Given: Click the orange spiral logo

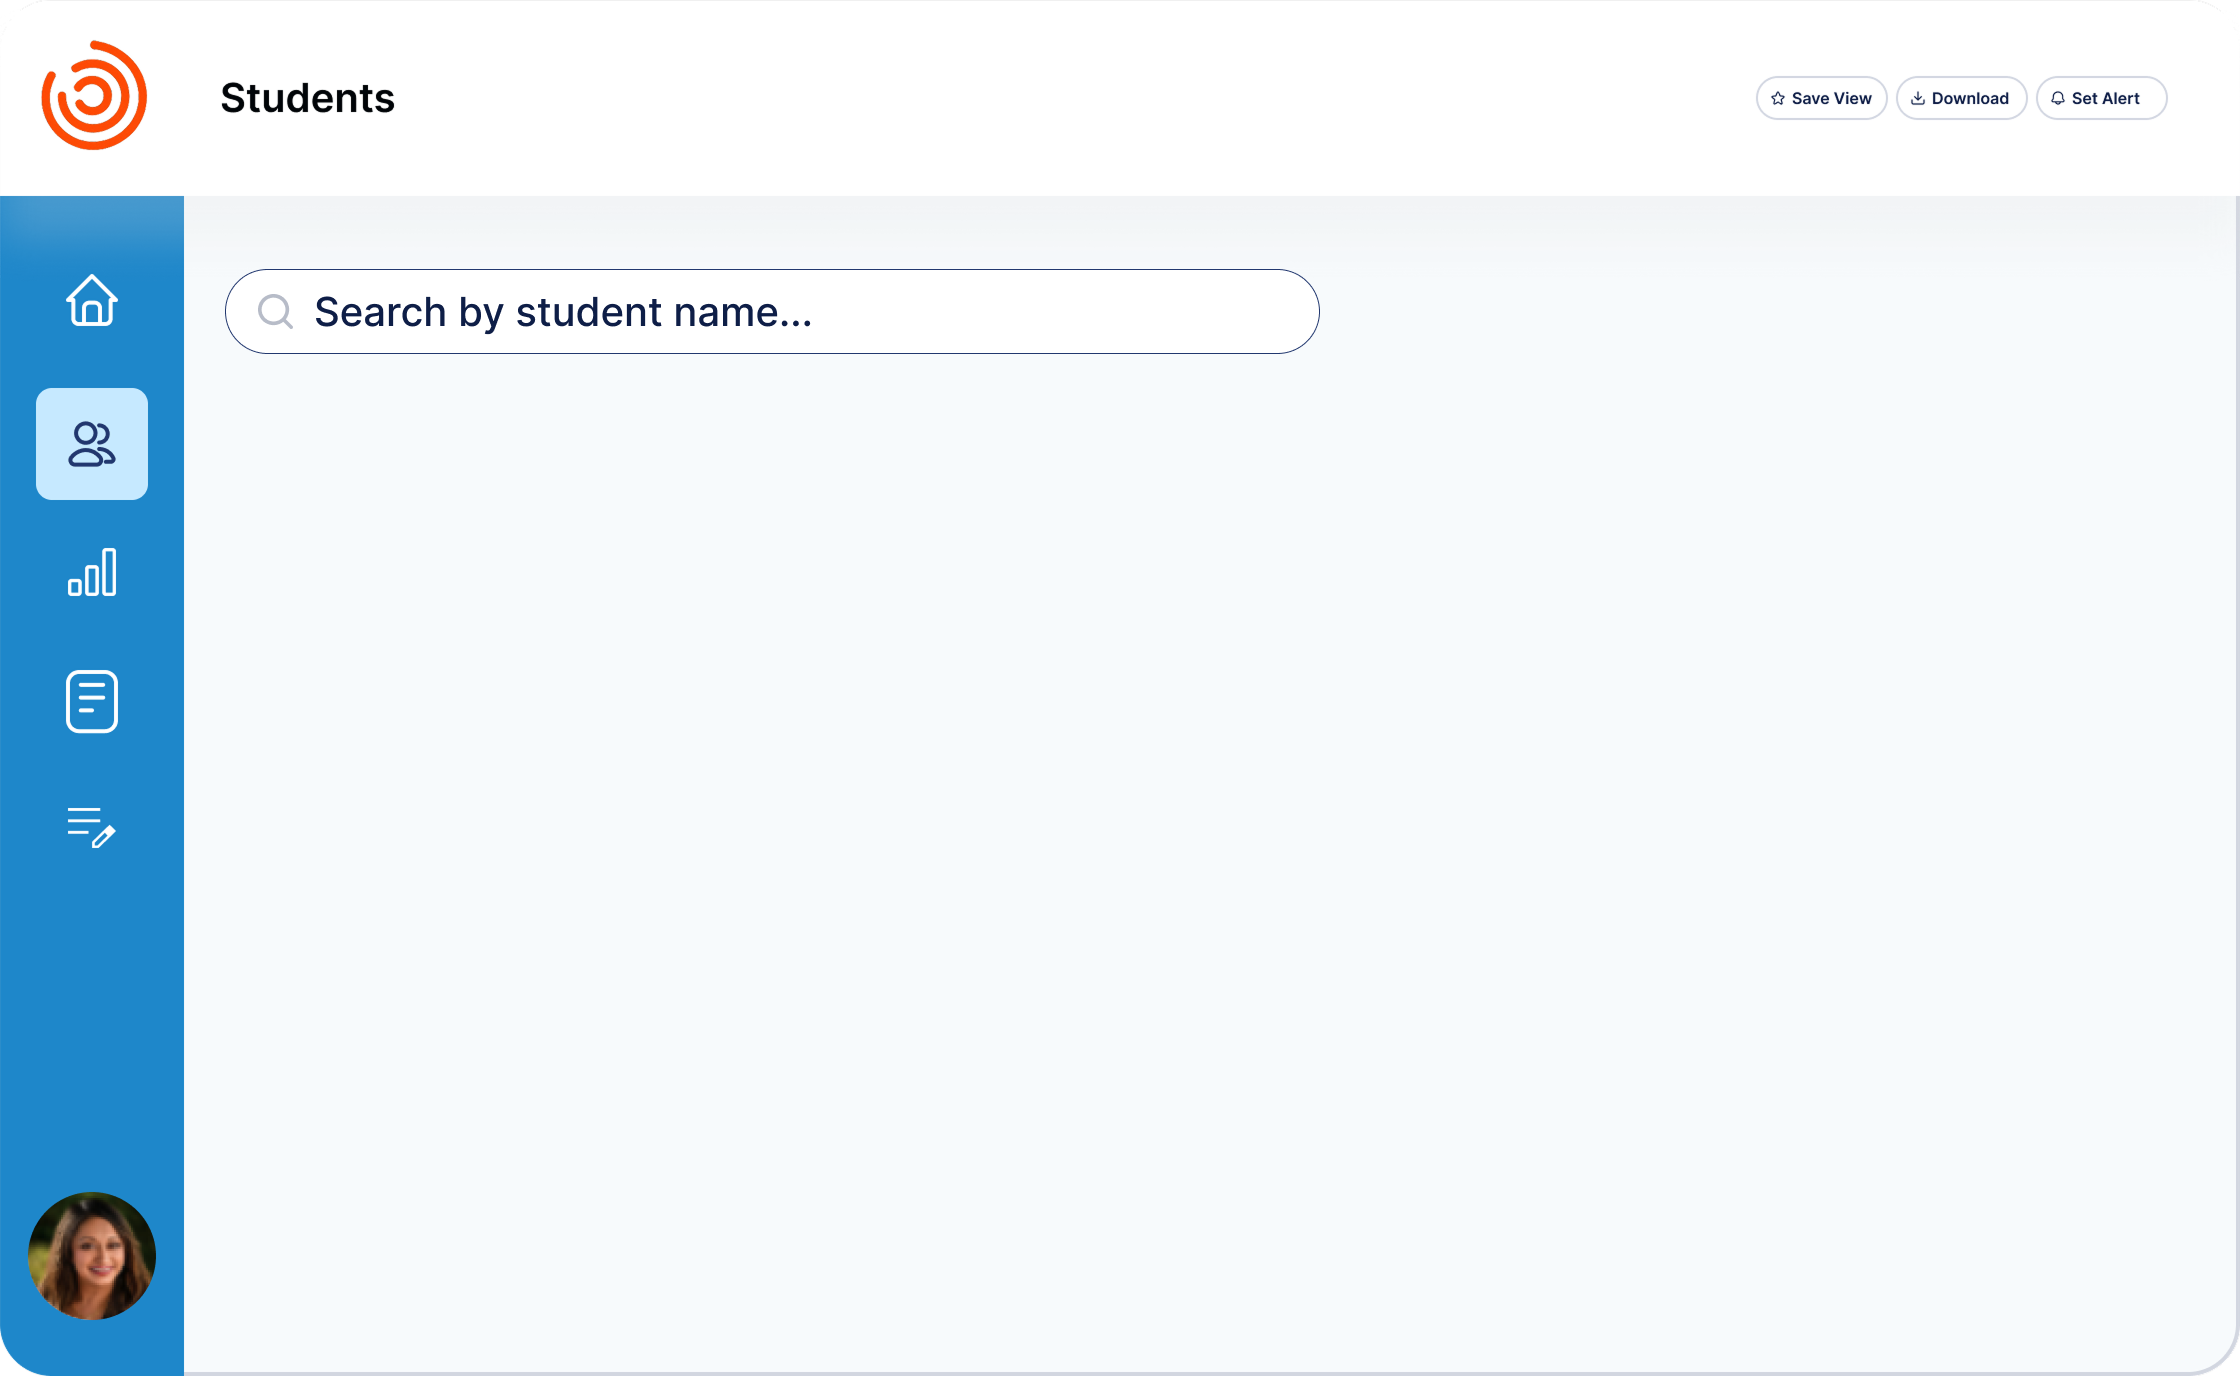Looking at the screenshot, I should point(94,96).
